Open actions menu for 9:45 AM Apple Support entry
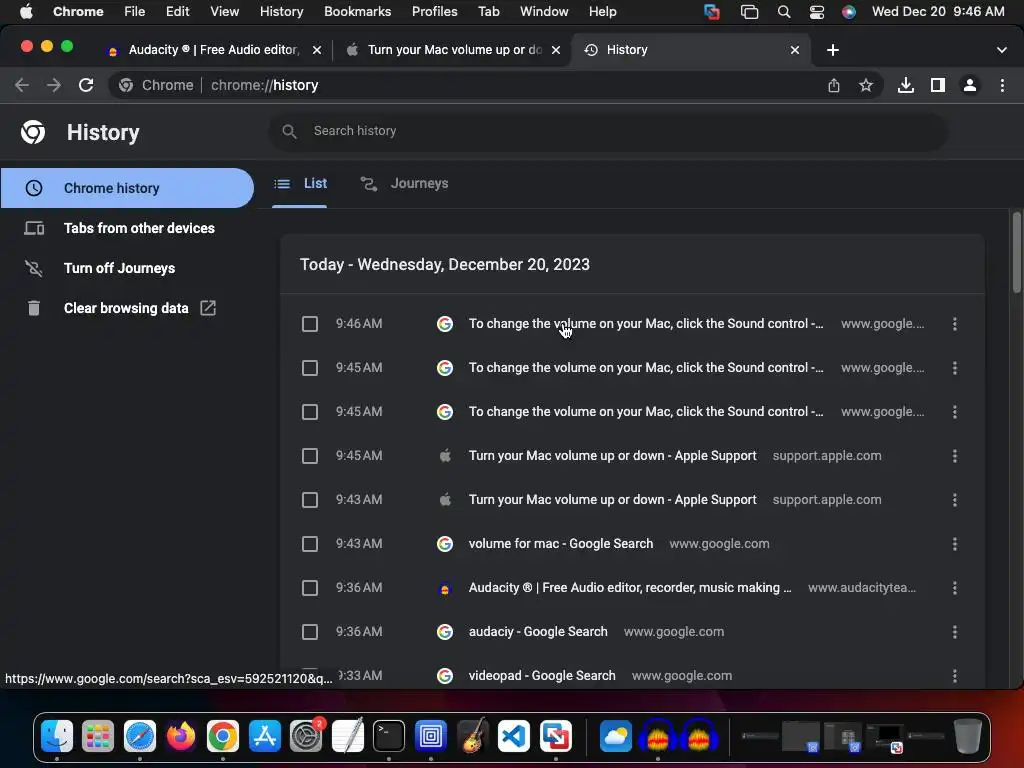This screenshot has width=1024, height=768. [955, 456]
